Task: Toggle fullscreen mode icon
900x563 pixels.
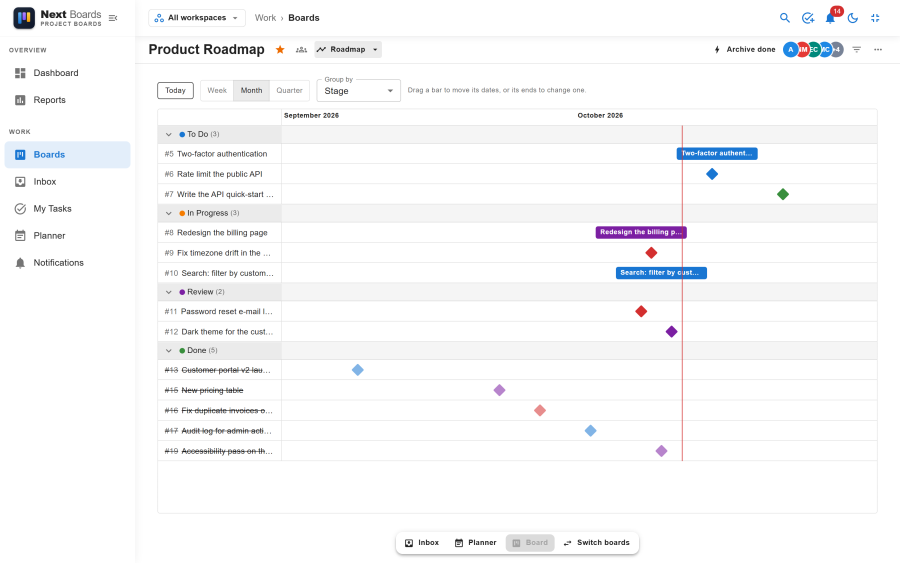Action: coord(875,18)
